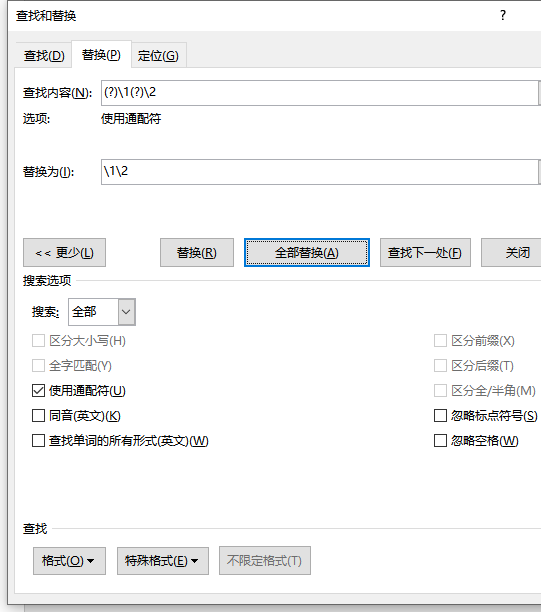This screenshot has height=612, width=541.
Task: Open the 定位(G) tab
Action: point(158,55)
